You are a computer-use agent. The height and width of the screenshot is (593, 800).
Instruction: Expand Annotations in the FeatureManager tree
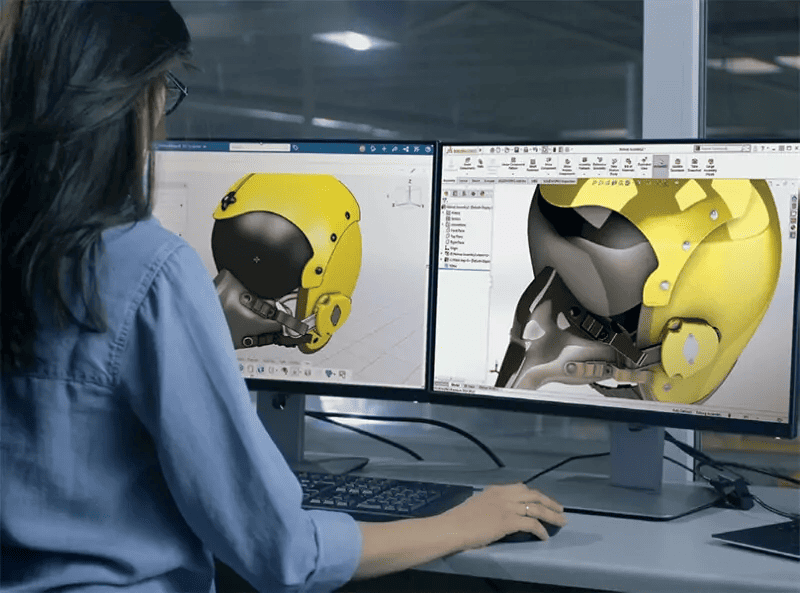442,224
